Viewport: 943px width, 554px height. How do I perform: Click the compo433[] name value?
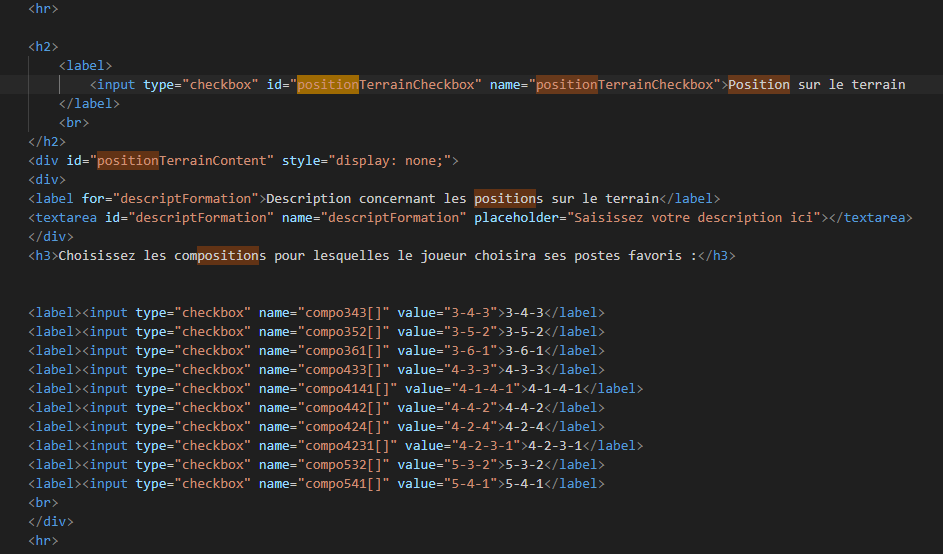point(343,370)
